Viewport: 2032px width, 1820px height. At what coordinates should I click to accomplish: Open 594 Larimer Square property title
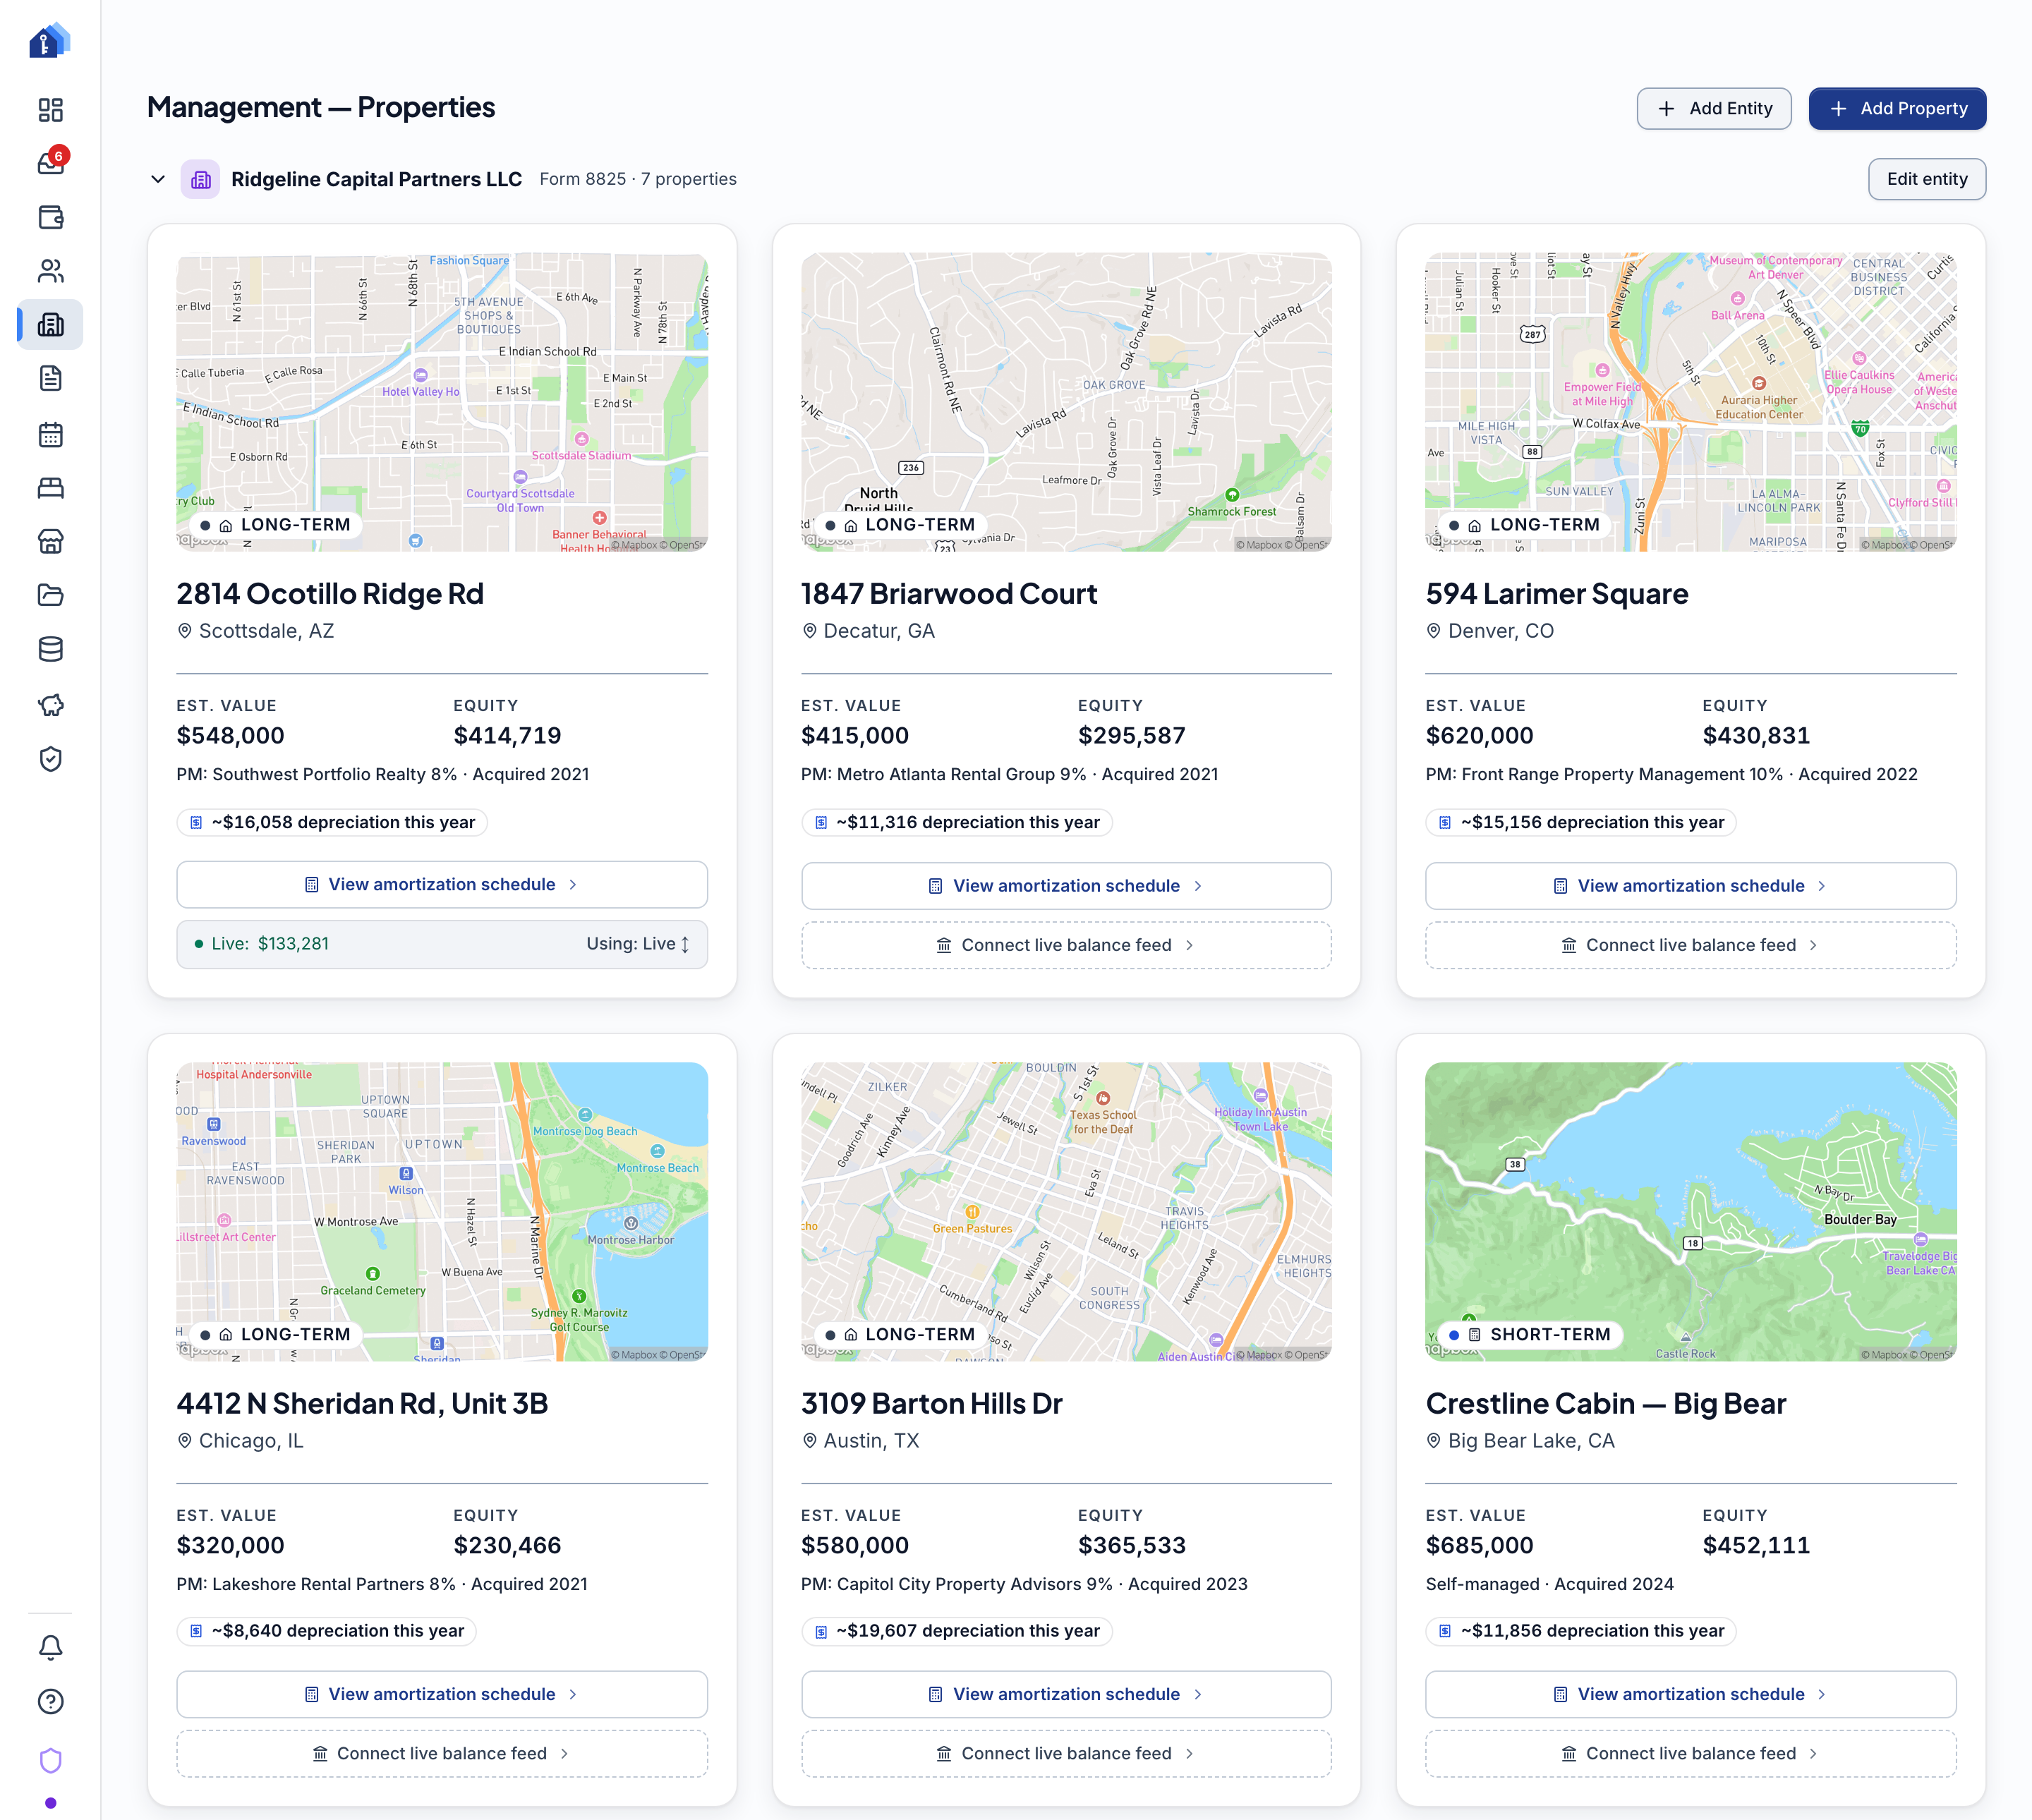click(x=1557, y=594)
